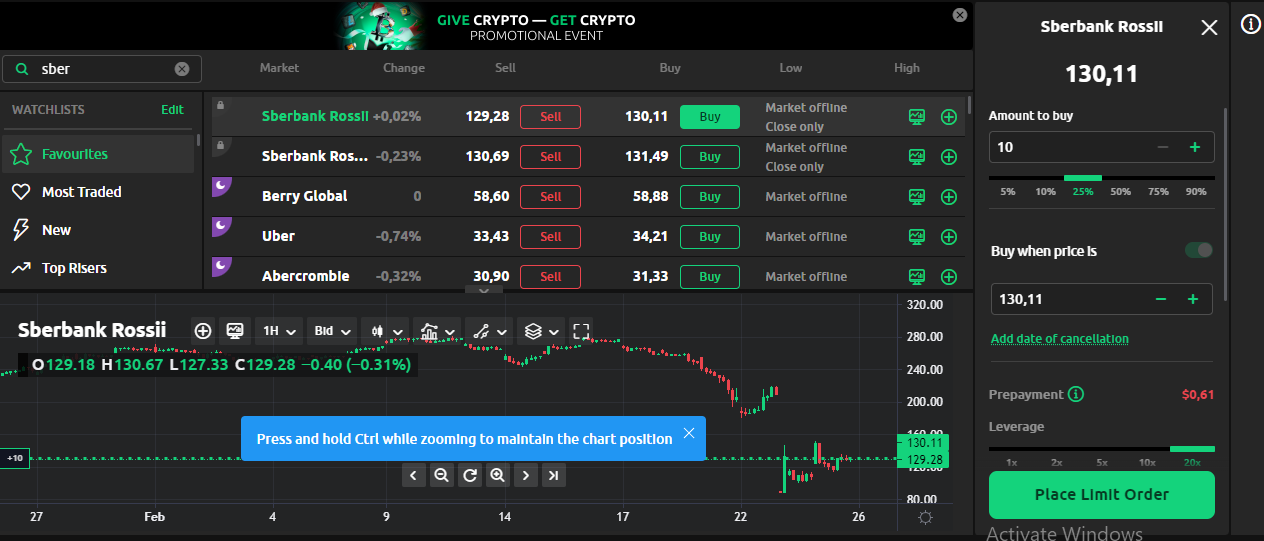The width and height of the screenshot is (1264, 541).
Task: Select New watchlist
Action: tap(97, 230)
